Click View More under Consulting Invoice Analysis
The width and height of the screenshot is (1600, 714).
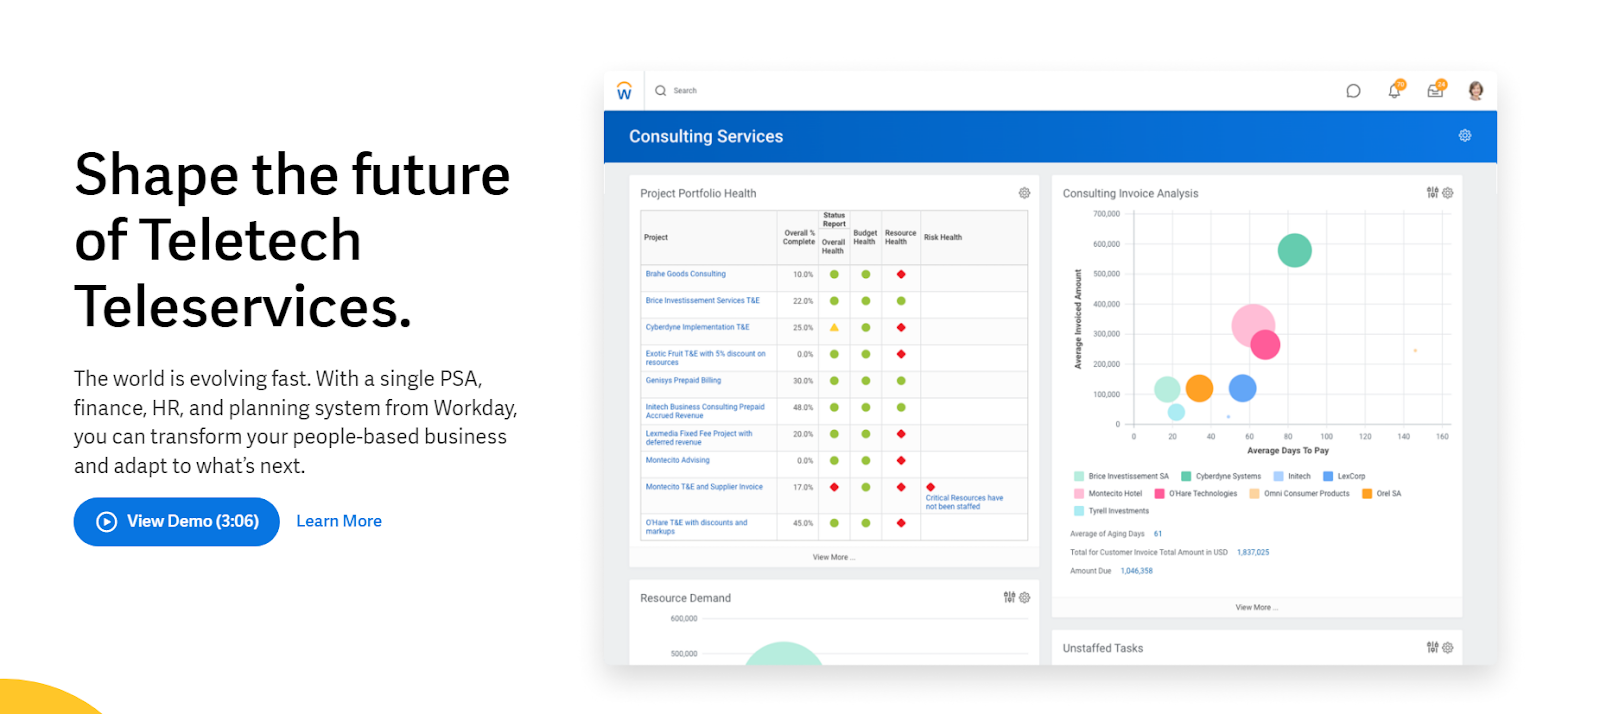point(1257,607)
